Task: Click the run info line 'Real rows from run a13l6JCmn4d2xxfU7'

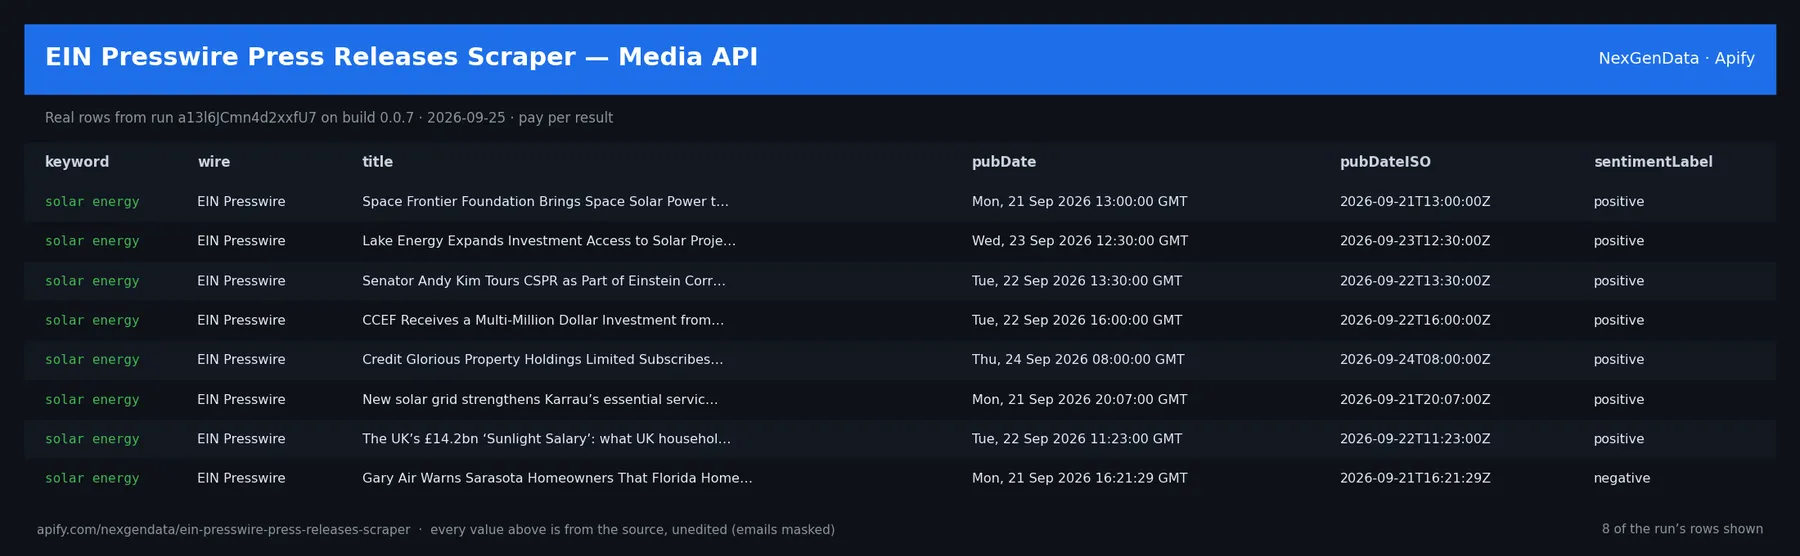Action: click(x=180, y=118)
